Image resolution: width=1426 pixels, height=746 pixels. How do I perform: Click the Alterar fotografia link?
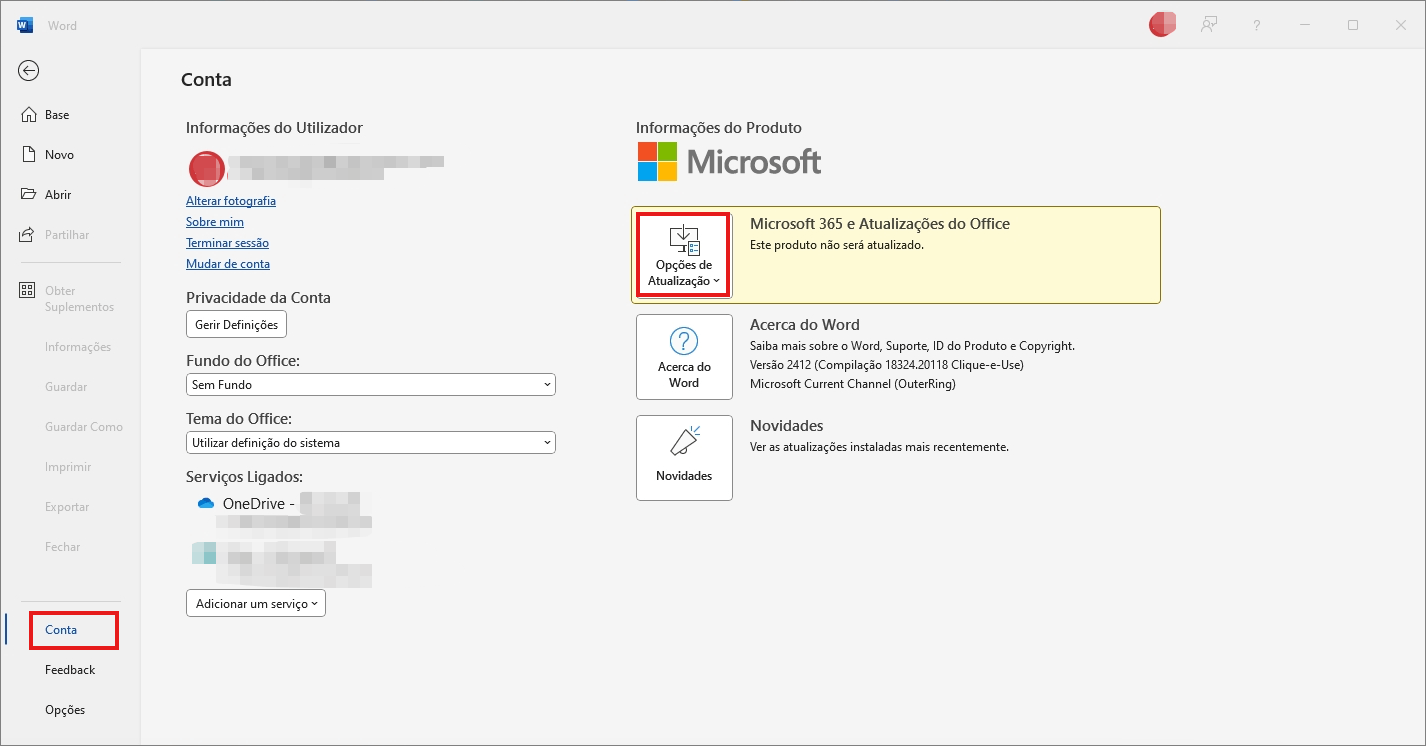[231, 201]
